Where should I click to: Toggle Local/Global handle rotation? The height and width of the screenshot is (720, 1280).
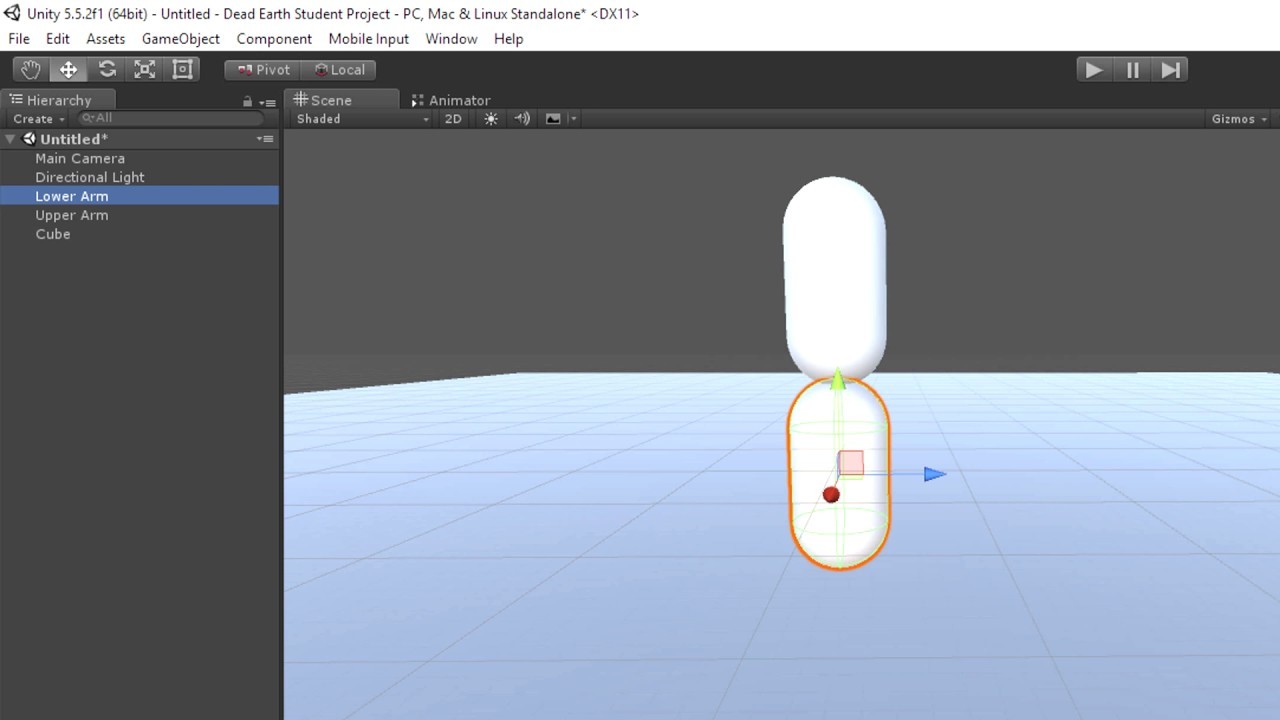pyautogui.click(x=340, y=70)
